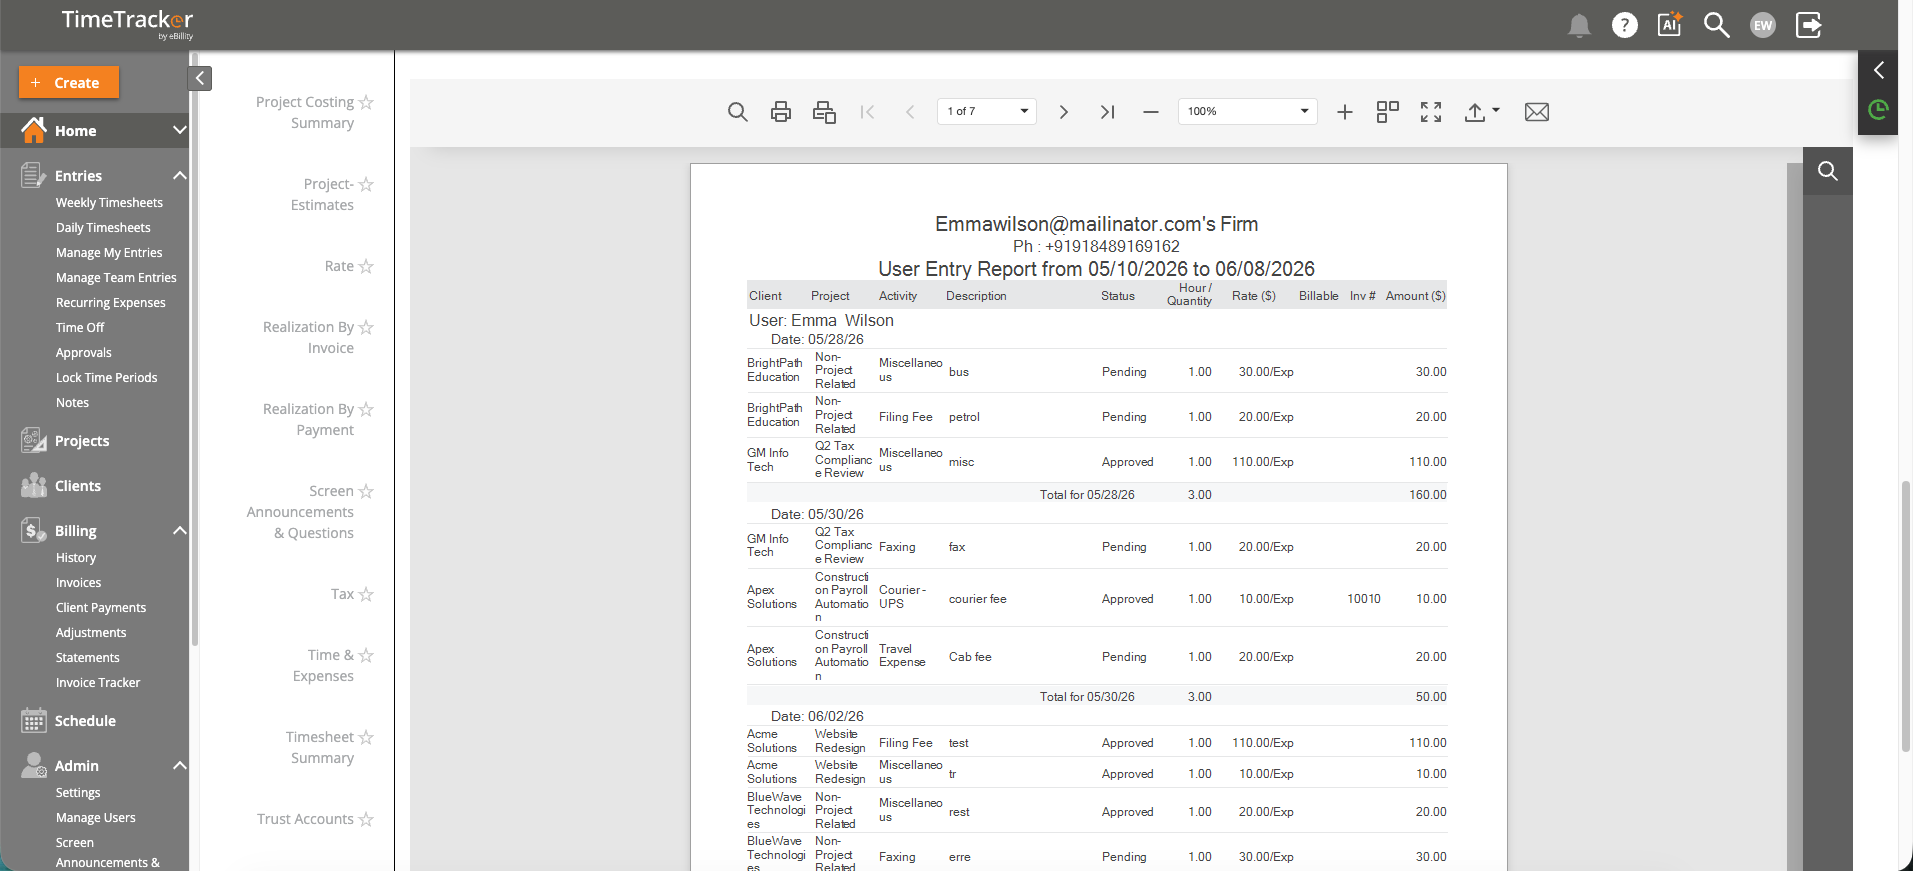Open the notifications bell

[x=1579, y=26]
